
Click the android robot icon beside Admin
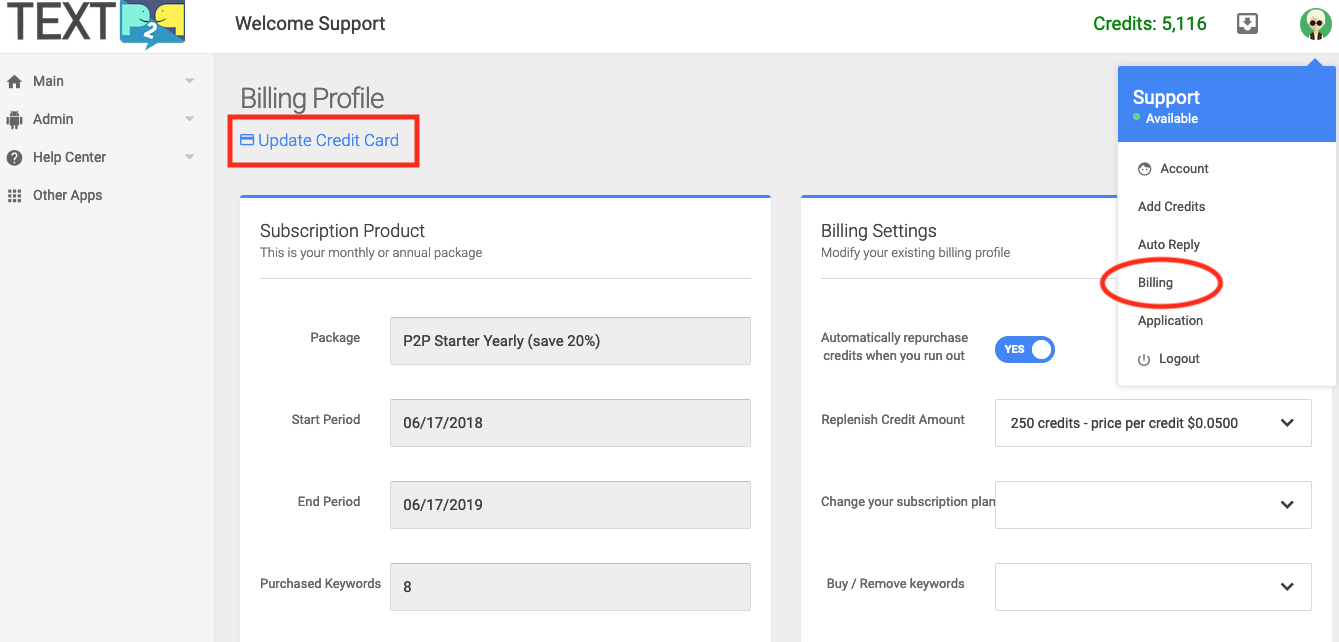point(14,120)
